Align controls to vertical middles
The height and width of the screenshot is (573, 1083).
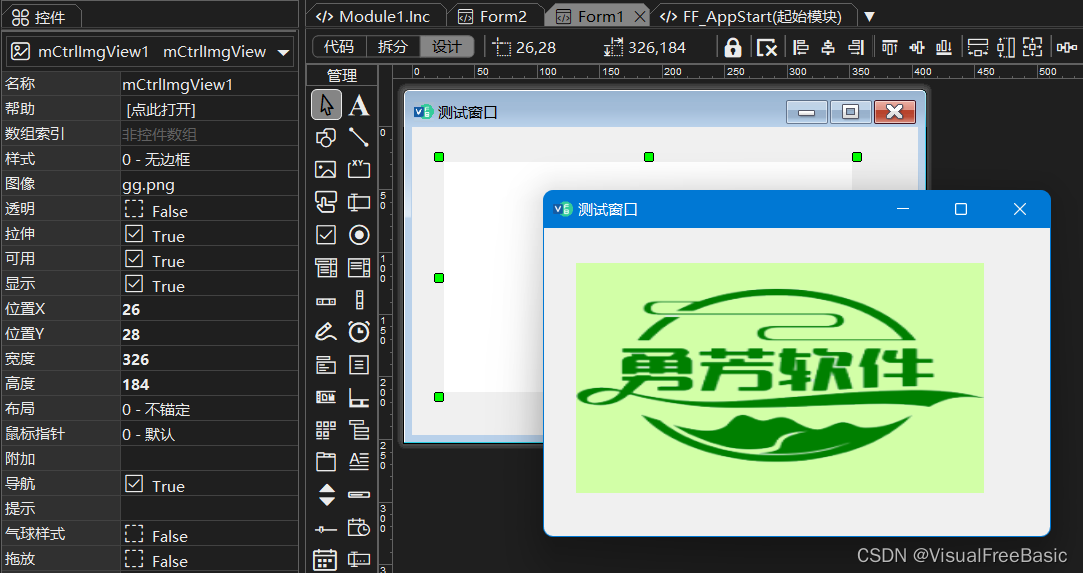tap(917, 48)
